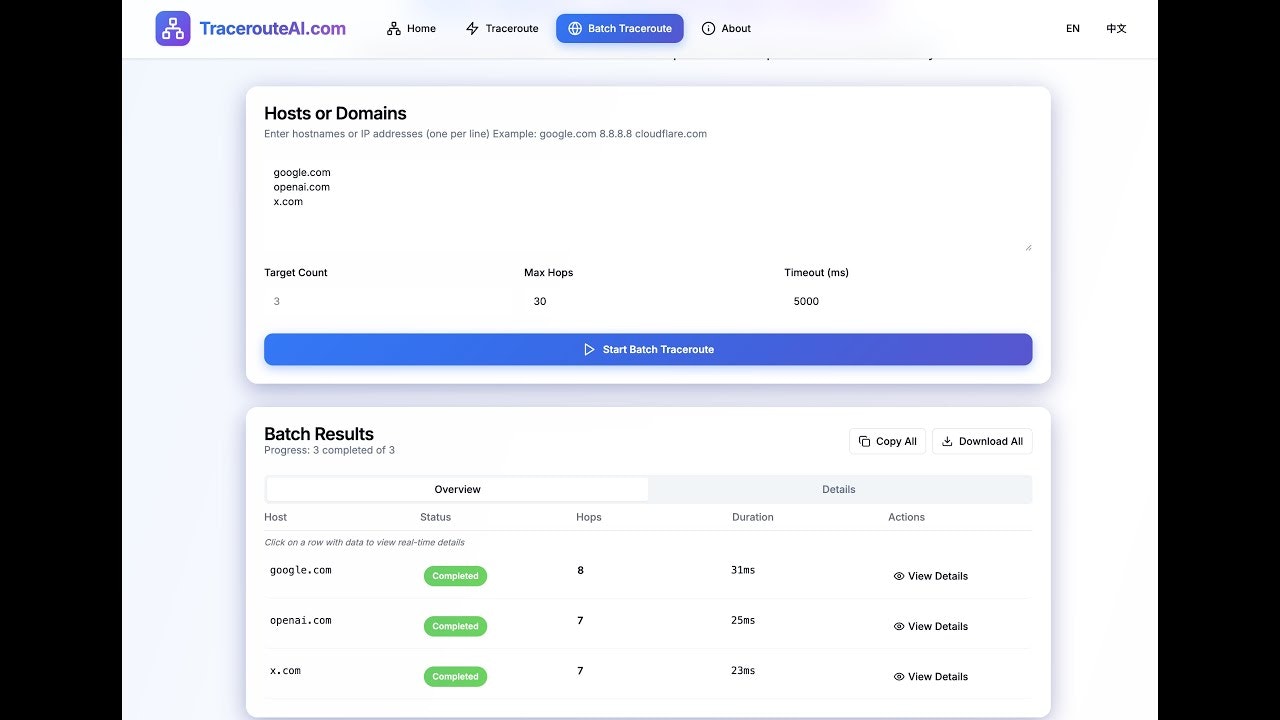This screenshot has width=1280, height=720.
Task: Click the Batch Results heading
Action: point(319,434)
